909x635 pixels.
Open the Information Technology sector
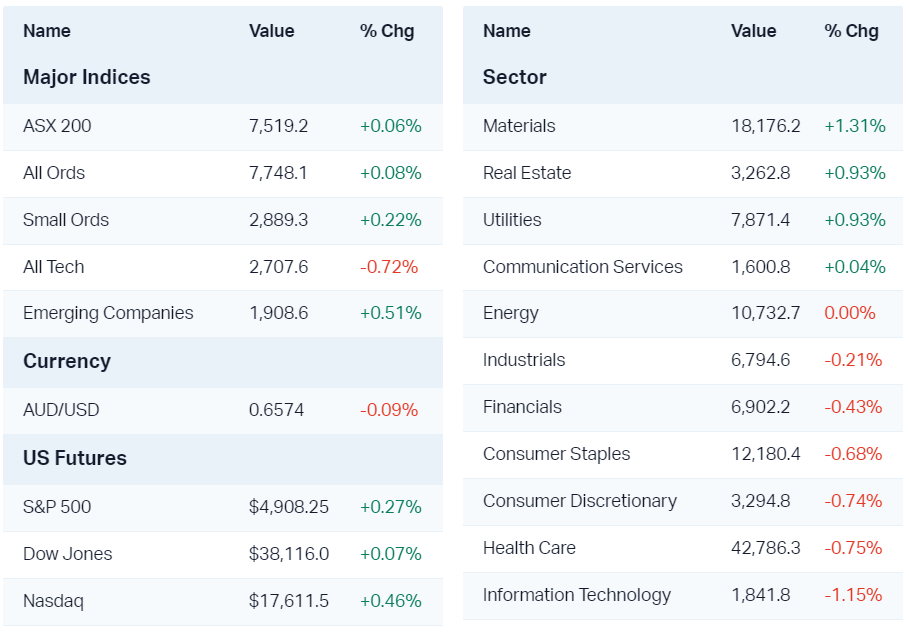point(577,595)
